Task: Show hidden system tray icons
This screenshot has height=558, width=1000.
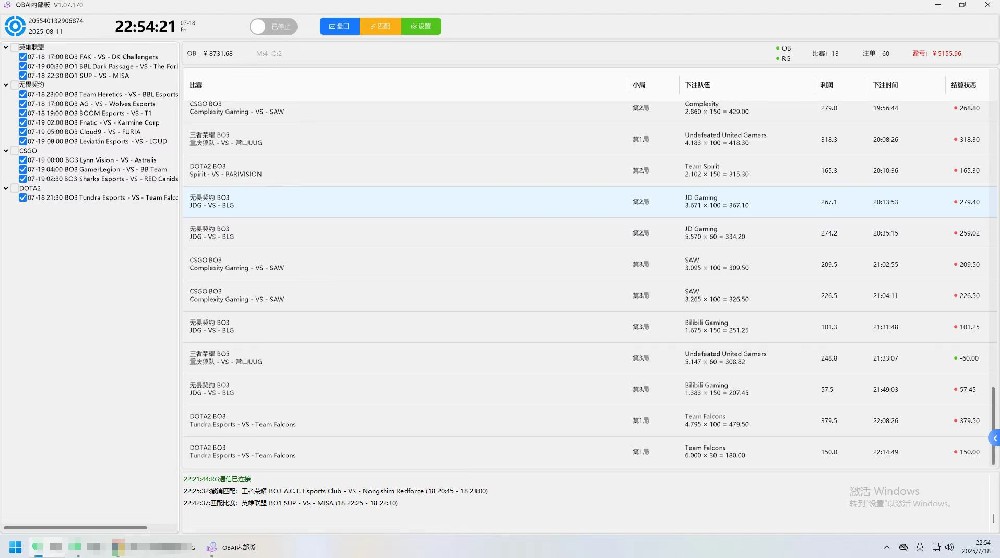Action: (887, 547)
